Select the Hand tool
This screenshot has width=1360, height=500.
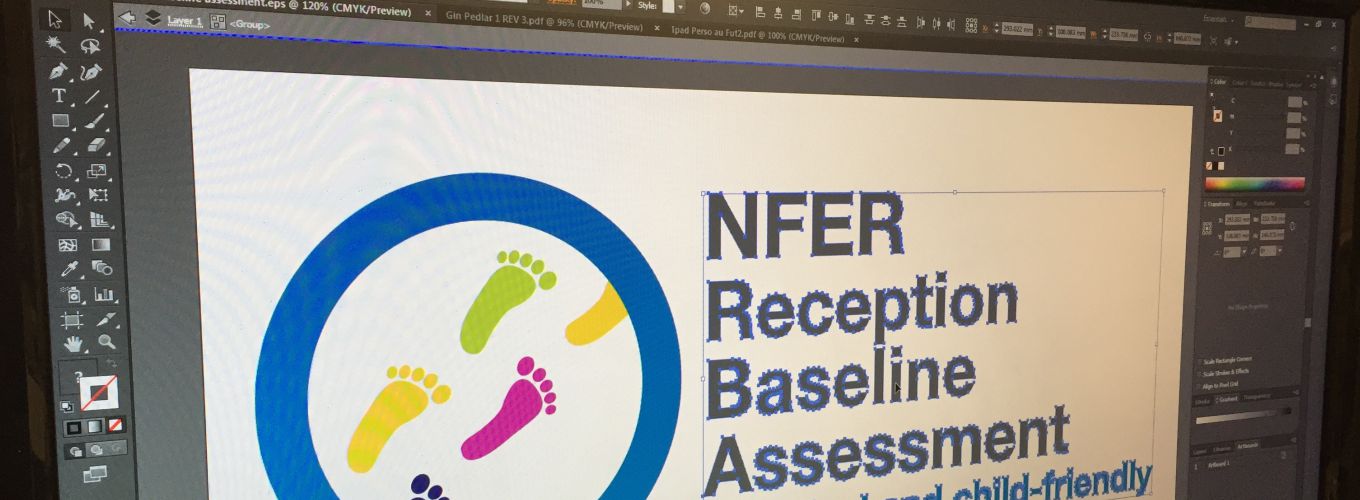tap(73, 345)
